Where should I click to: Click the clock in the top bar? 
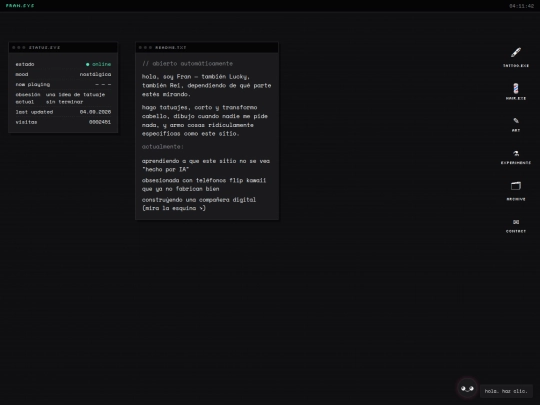(x=521, y=6)
